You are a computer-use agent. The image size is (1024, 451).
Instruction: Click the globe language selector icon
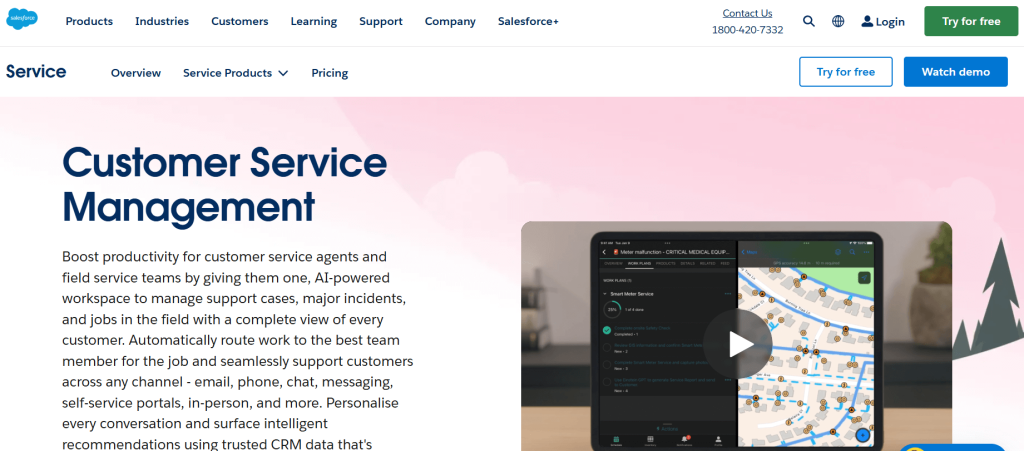tap(838, 21)
